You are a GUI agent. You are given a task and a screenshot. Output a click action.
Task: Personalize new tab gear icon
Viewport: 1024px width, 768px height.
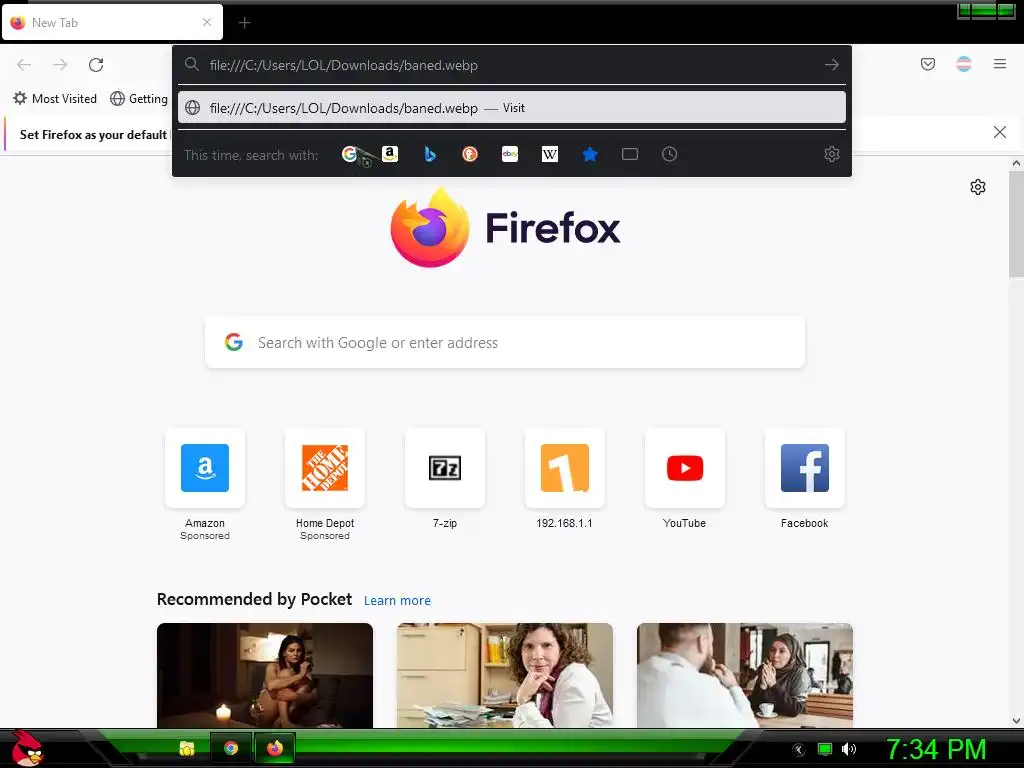(x=978, y=187)
